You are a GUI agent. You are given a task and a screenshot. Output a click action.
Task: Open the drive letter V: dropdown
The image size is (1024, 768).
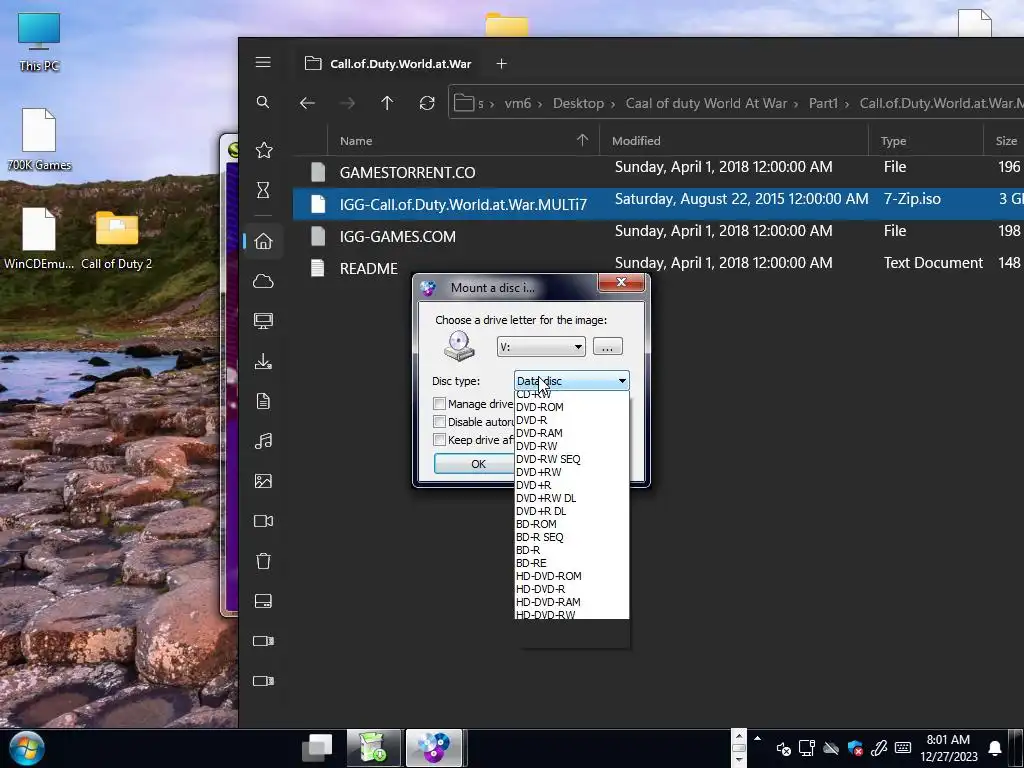tap(541, 347)
